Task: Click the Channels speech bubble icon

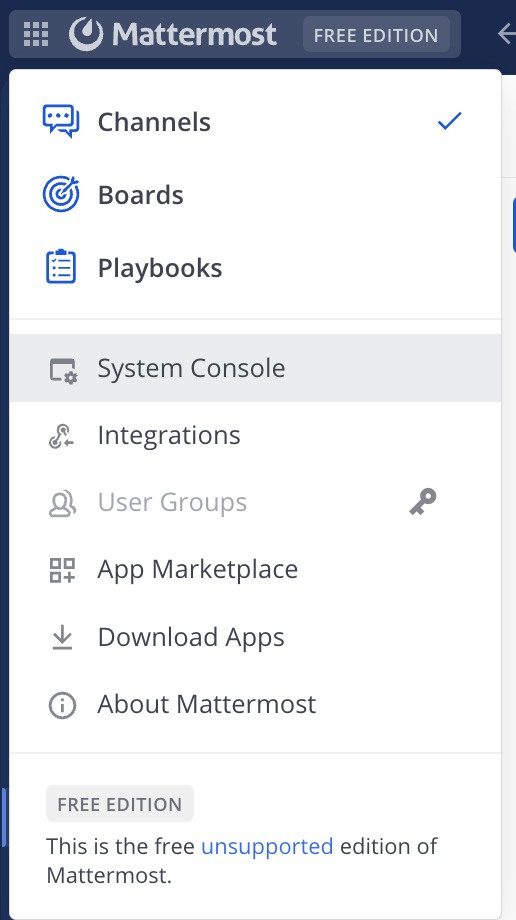Action: click(x=61, y=121)
